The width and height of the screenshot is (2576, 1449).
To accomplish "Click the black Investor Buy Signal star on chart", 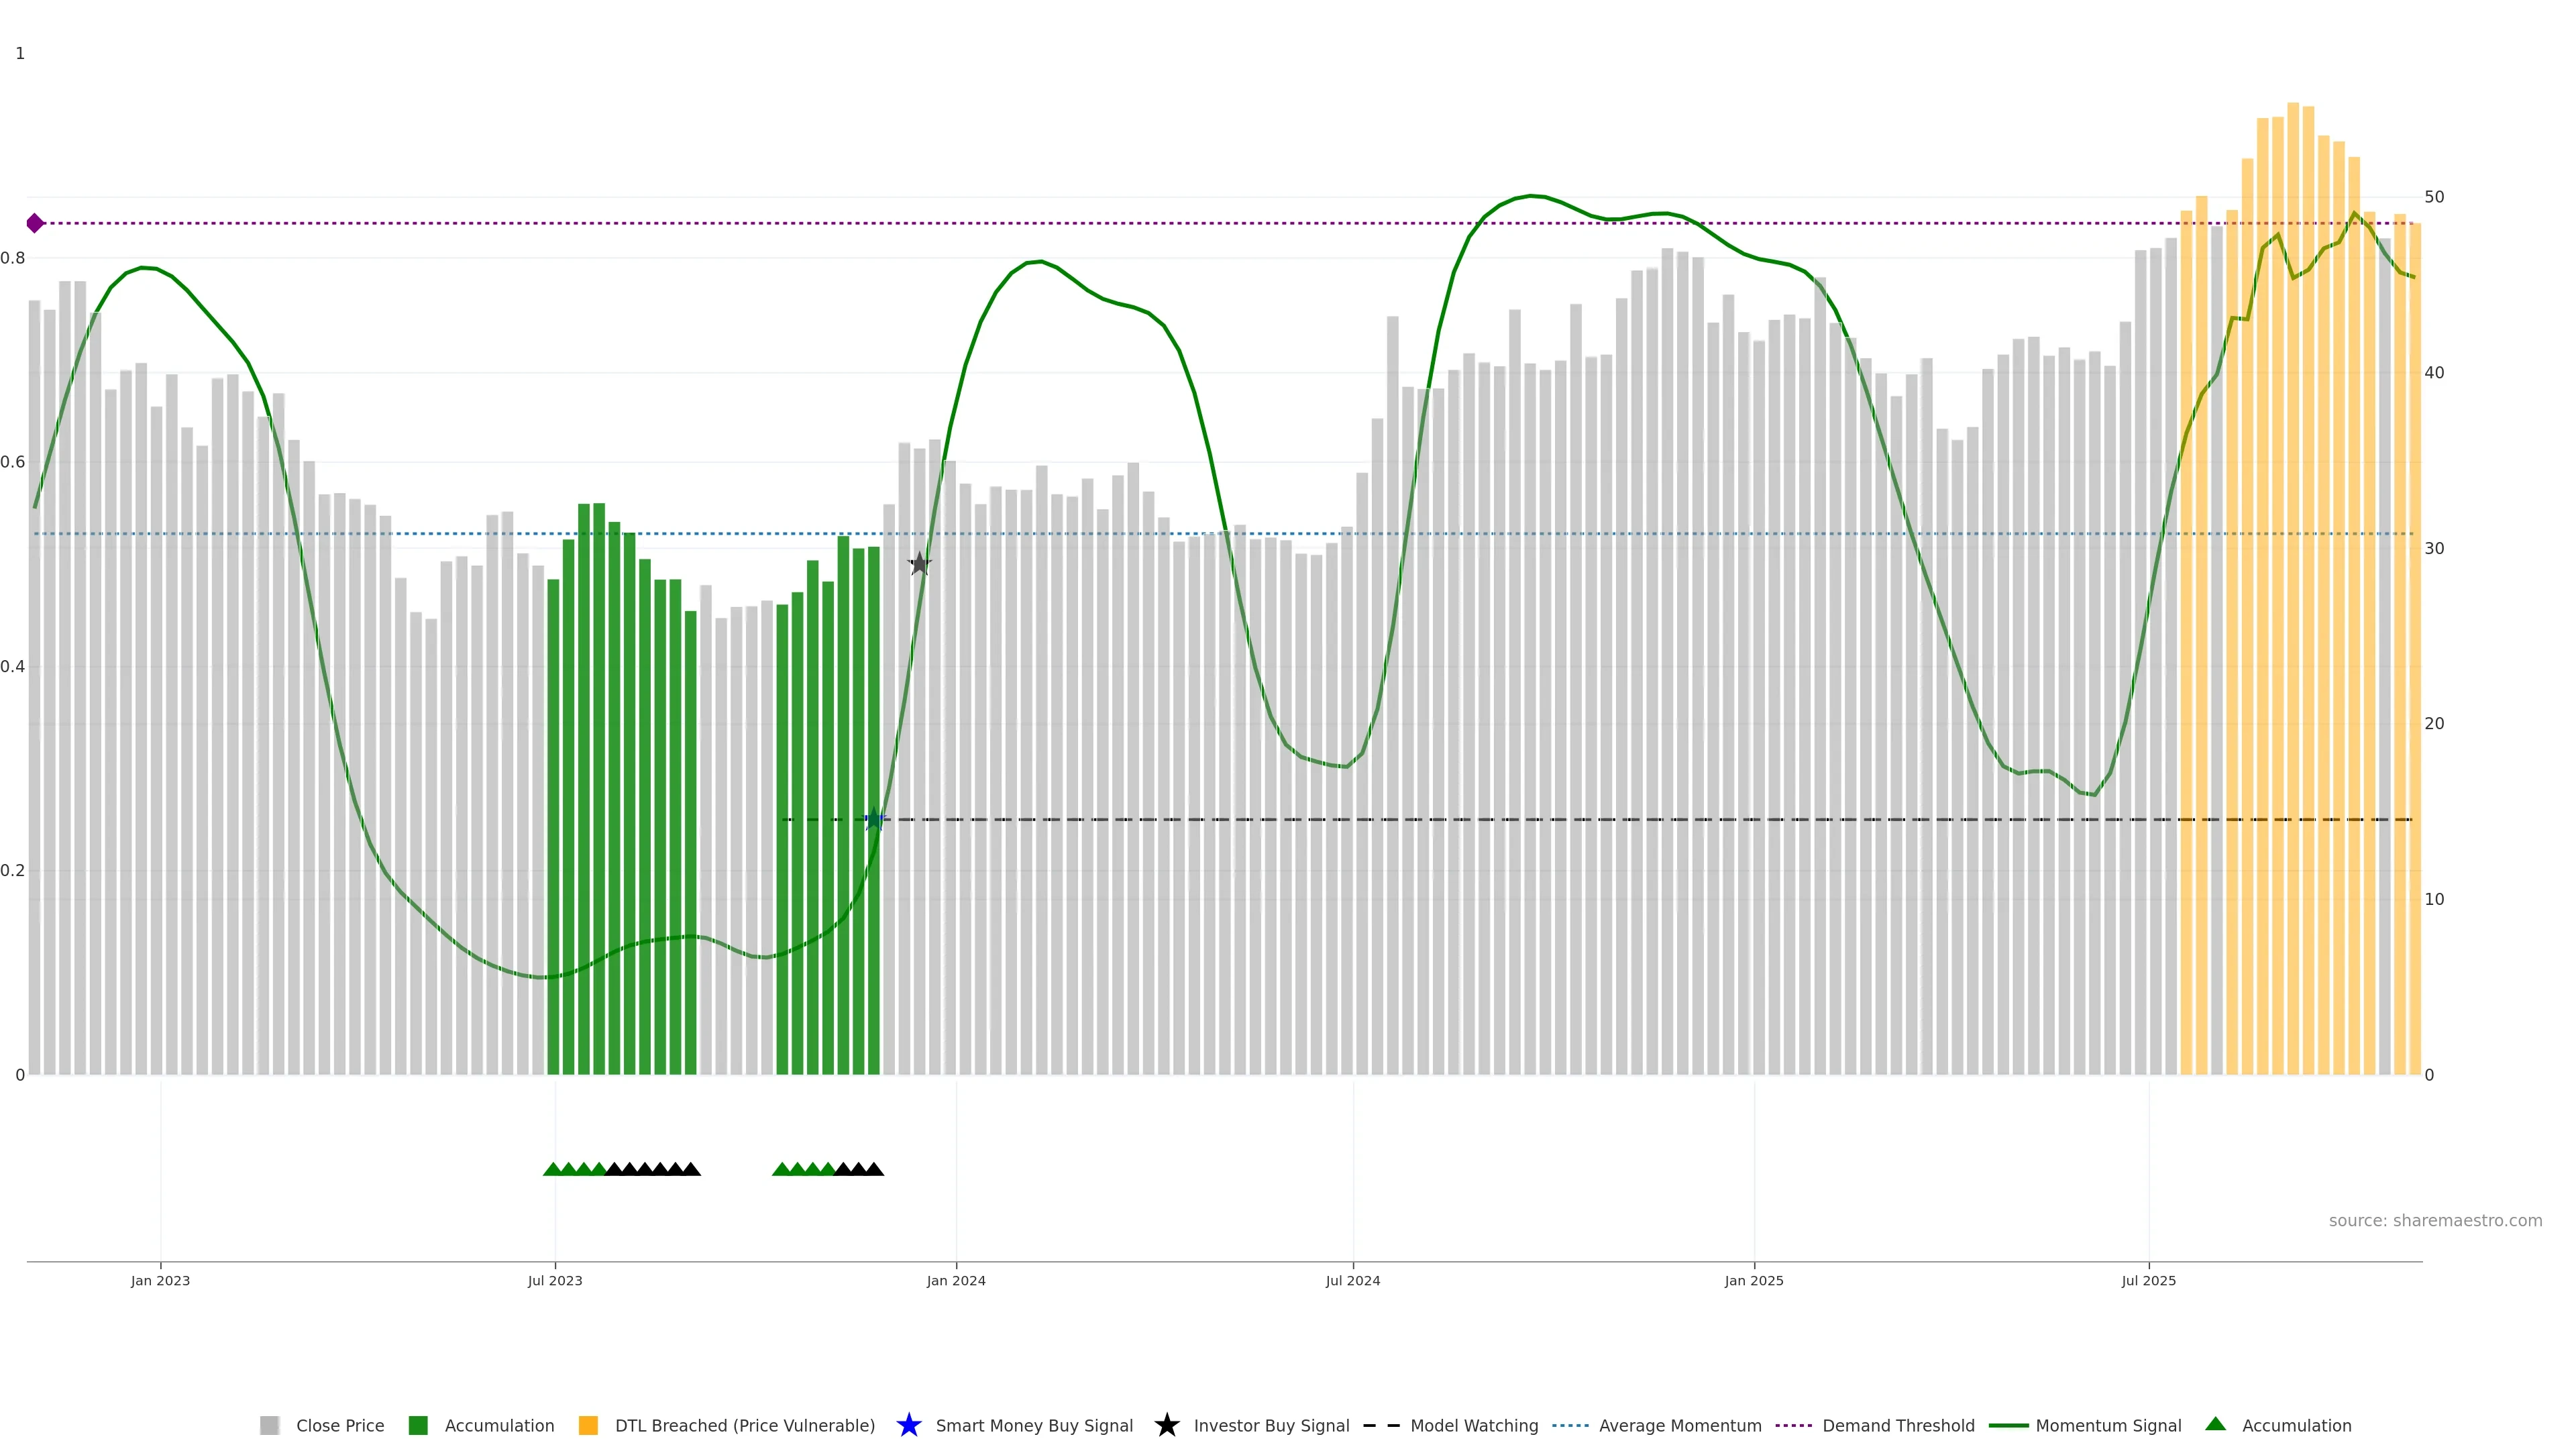I will coord(919,564).
